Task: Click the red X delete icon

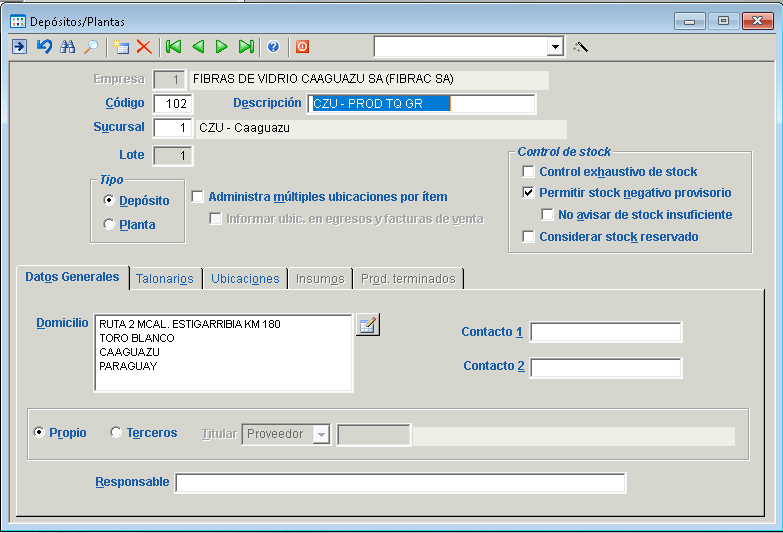Action: pos(144,47)
